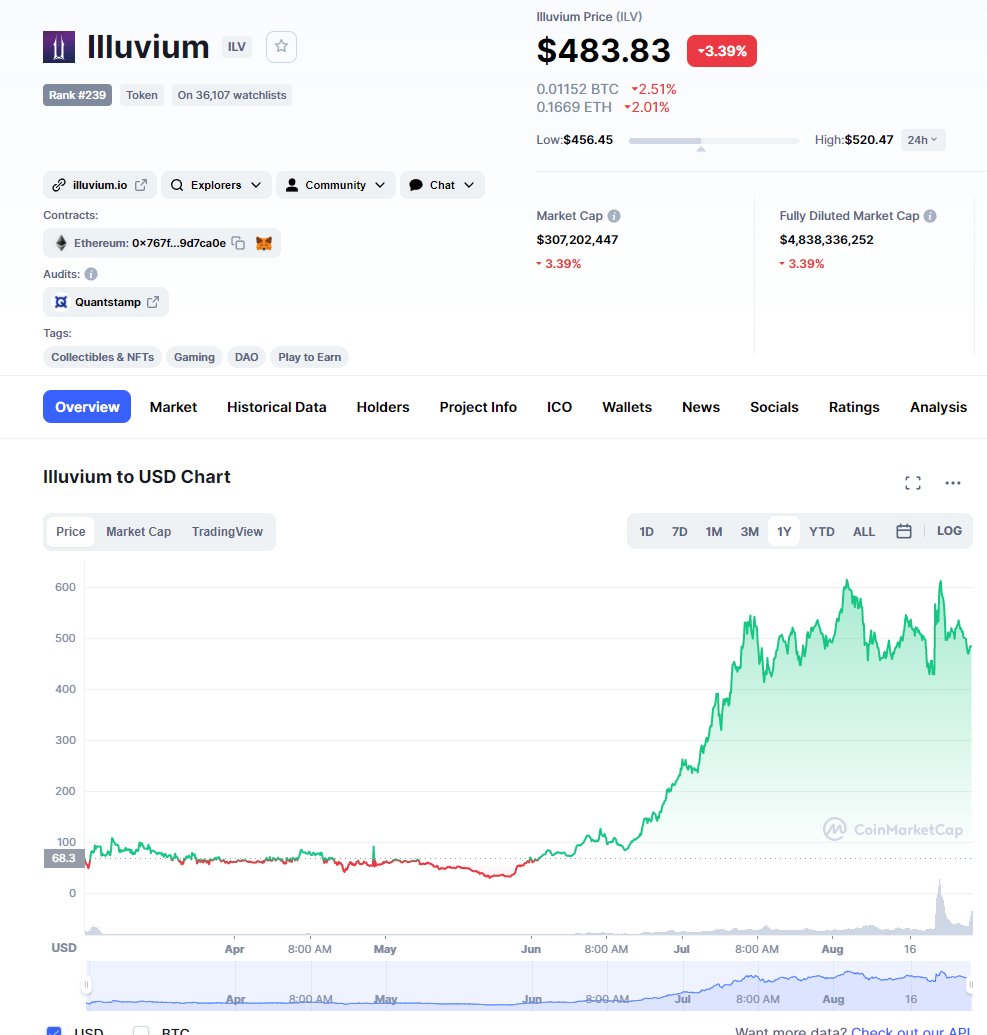Viewport: 987px width, 1035px height.
Task: Click the Token badge
Action: tap(142, 95)
